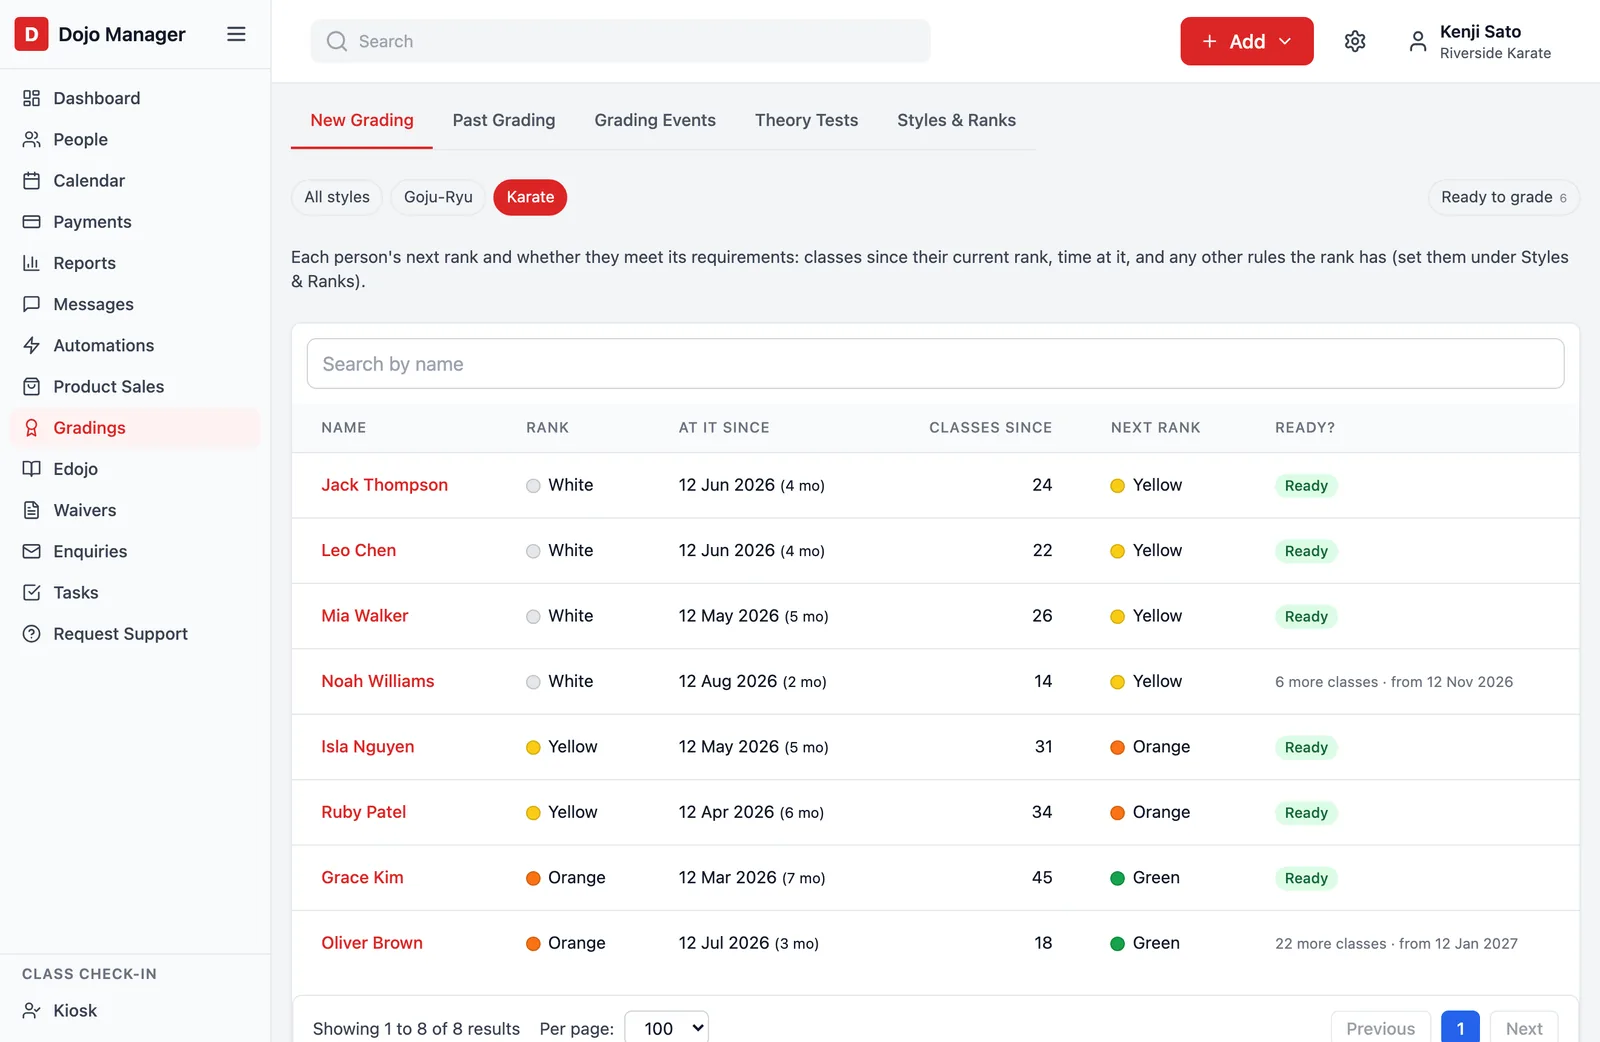Click the Tasks checkbox icon
Screen dimensions: 1600x1042
pos(32,592)
